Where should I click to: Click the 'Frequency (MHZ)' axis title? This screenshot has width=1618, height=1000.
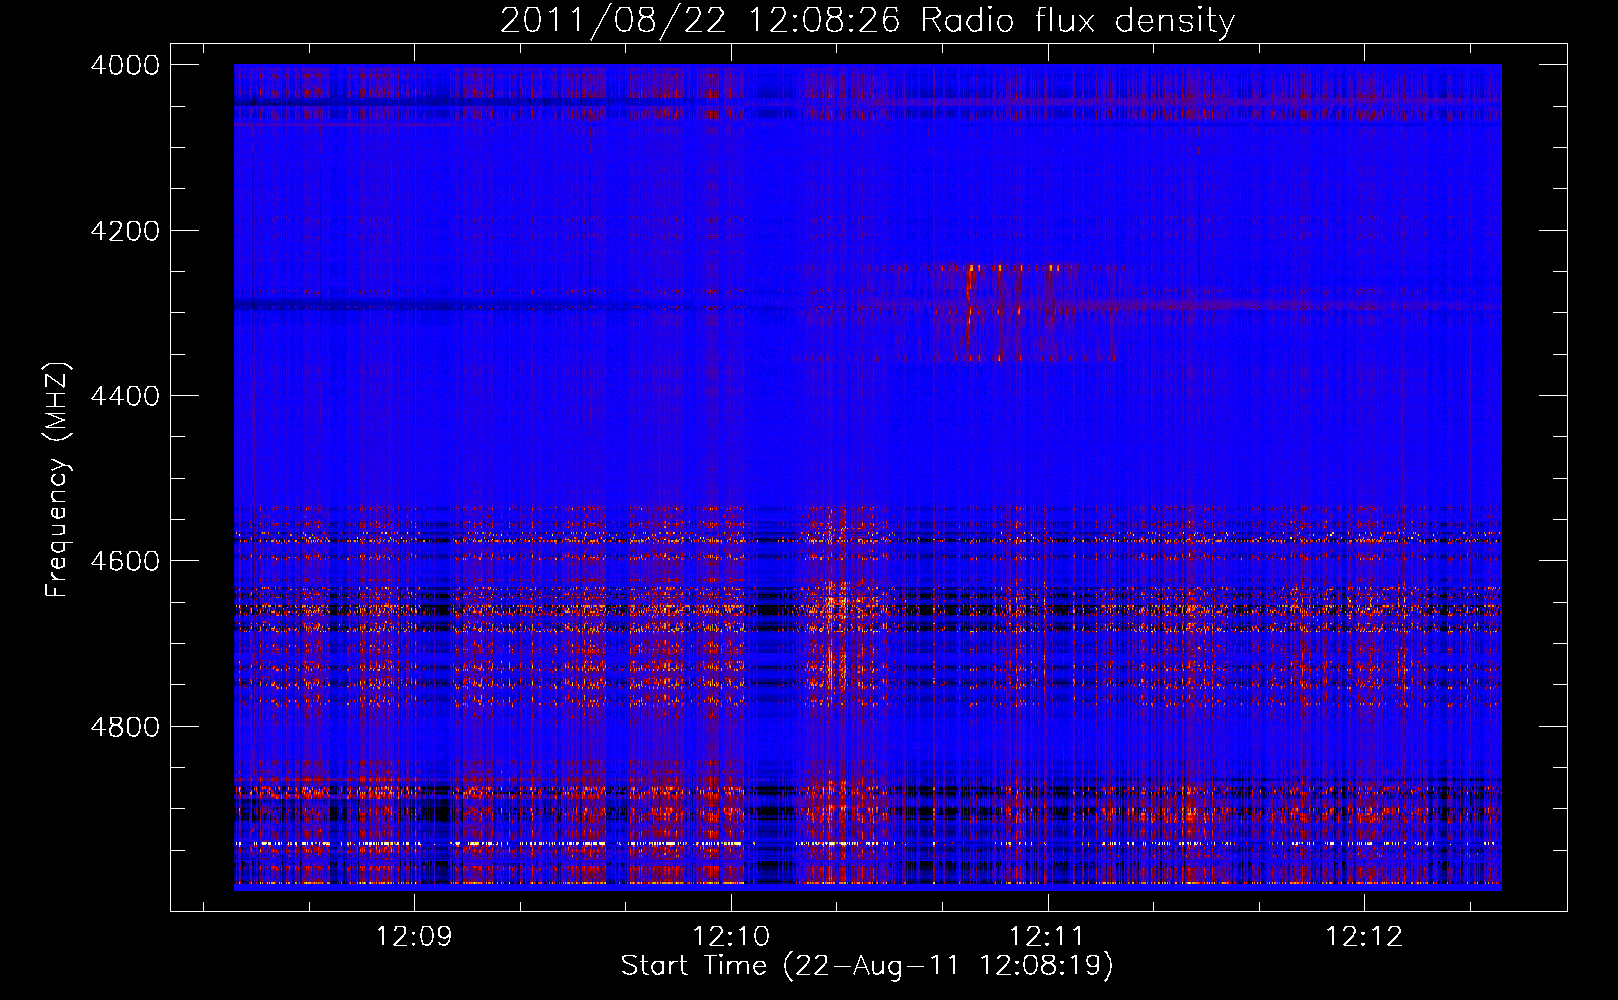58,480
